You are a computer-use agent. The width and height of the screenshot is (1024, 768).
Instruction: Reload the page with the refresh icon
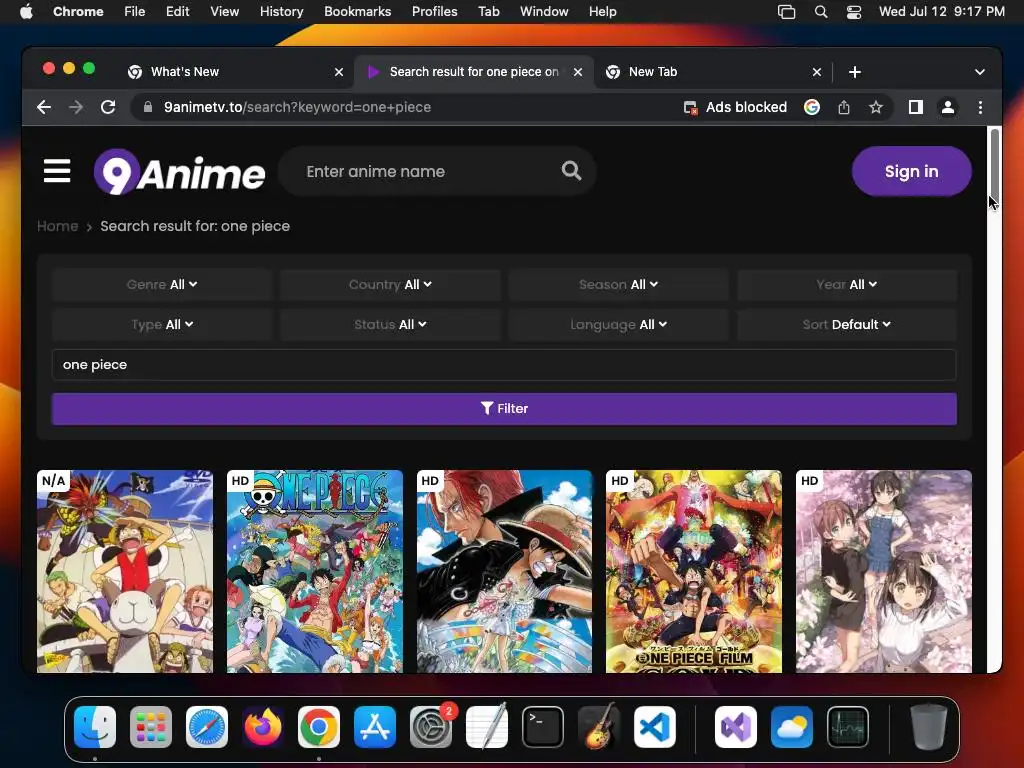point(108,107)
